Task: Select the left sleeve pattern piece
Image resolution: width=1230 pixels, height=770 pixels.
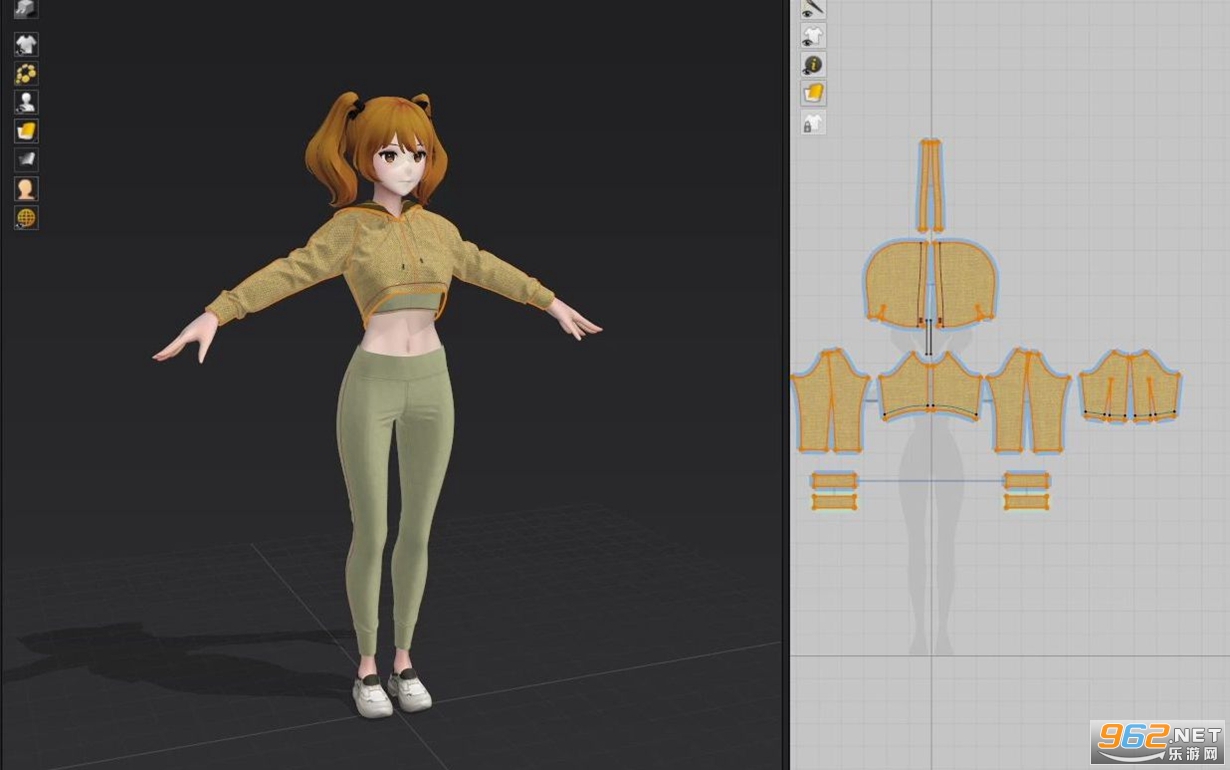Action: click(830, 401)
